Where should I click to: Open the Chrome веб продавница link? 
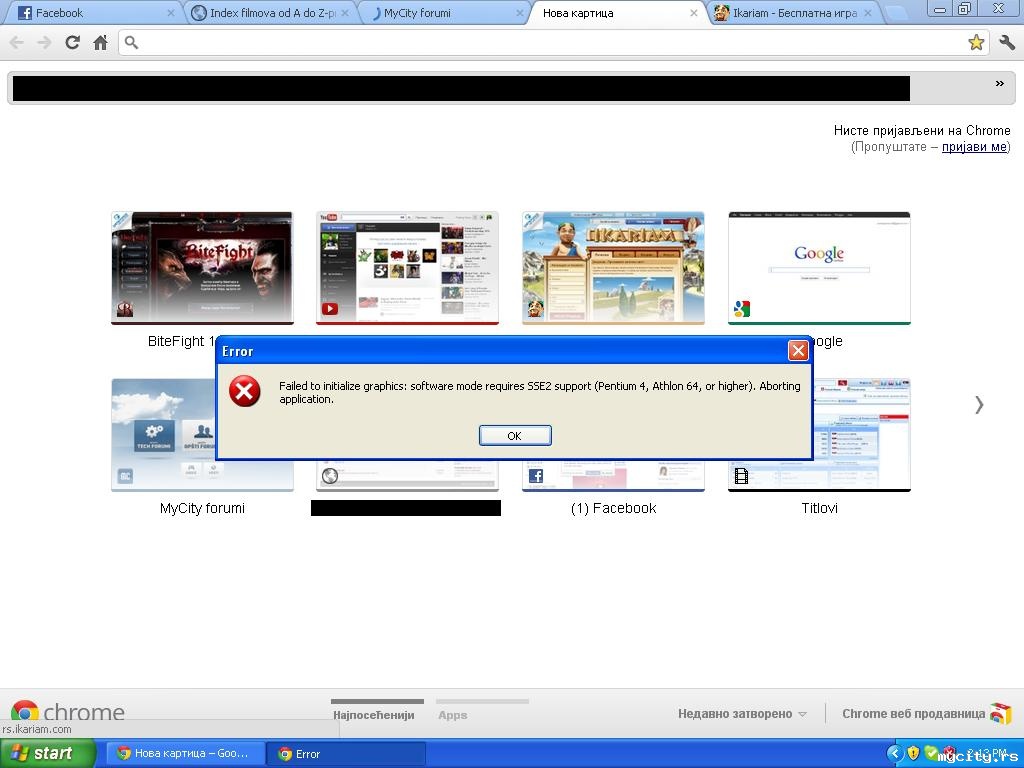(x=914, y=714)
